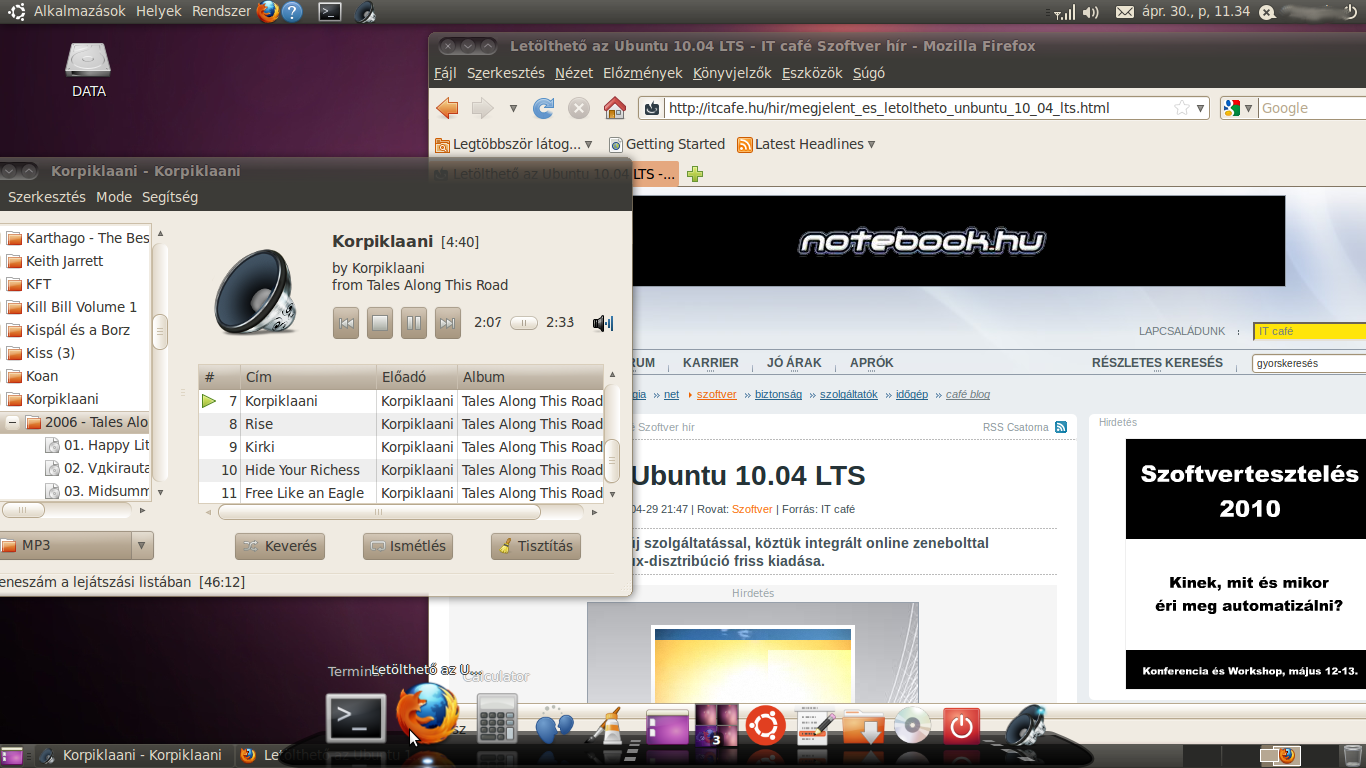Click Firefox back arrow button
This screenshot has width=1366, height=768.
447,108
